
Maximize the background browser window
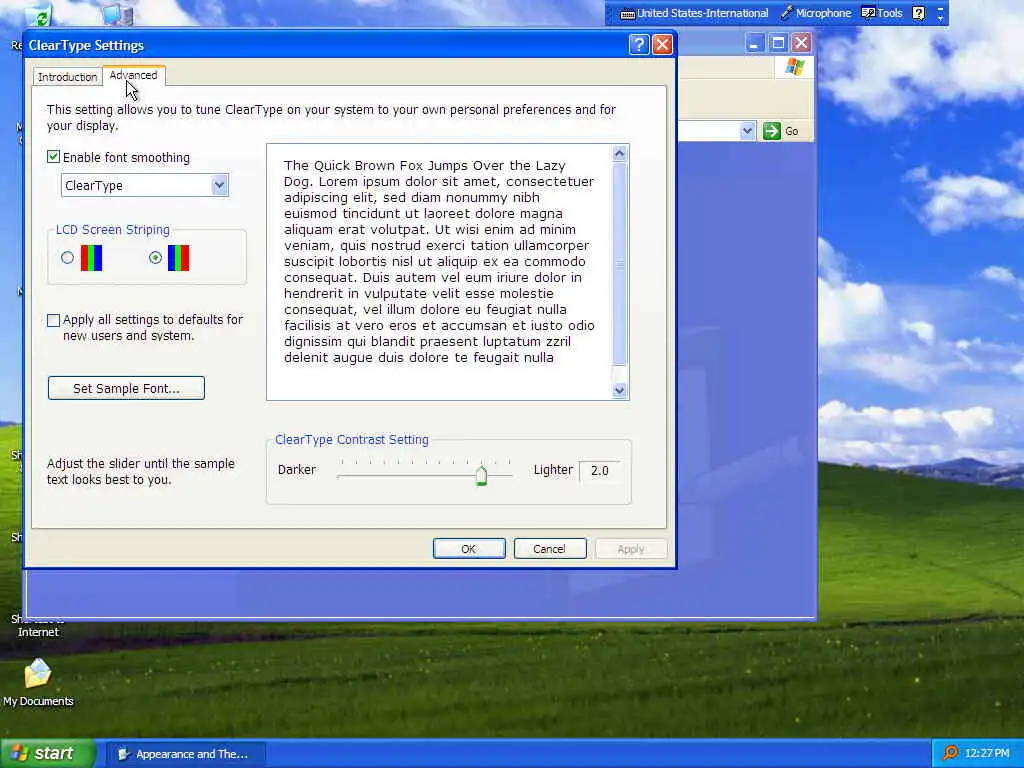(x=778, y=43)
